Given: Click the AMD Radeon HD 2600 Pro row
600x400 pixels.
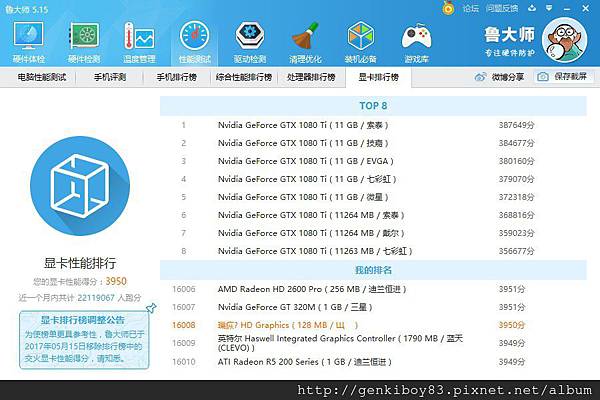Looking at the screenshot, I should [x=373, y=289].
